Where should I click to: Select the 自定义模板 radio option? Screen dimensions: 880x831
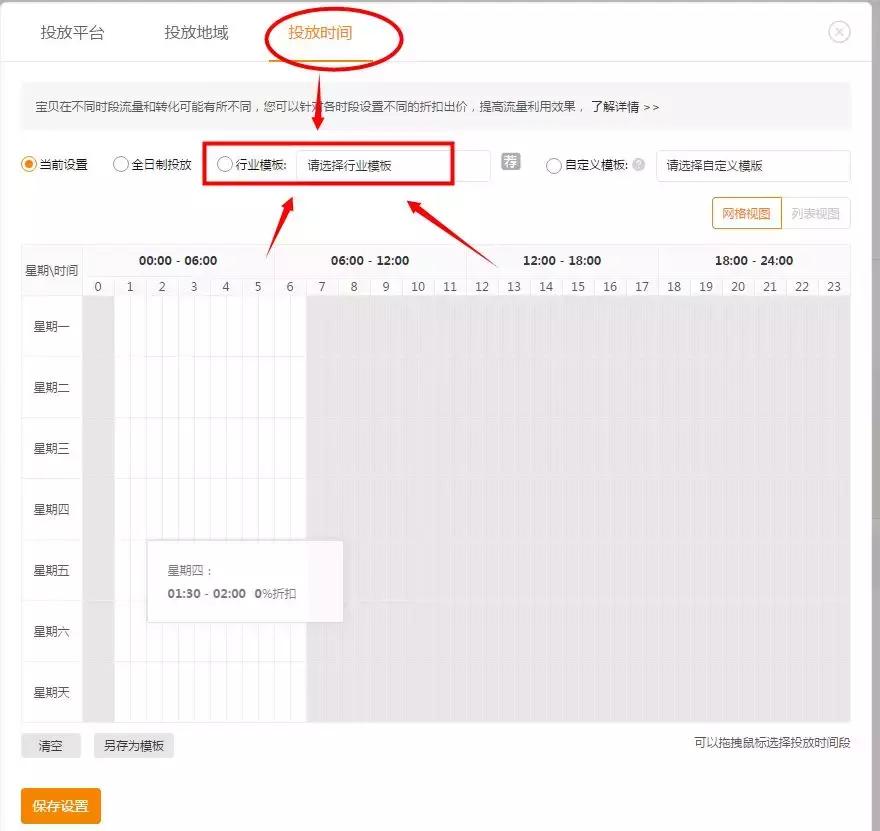point(553,164)
